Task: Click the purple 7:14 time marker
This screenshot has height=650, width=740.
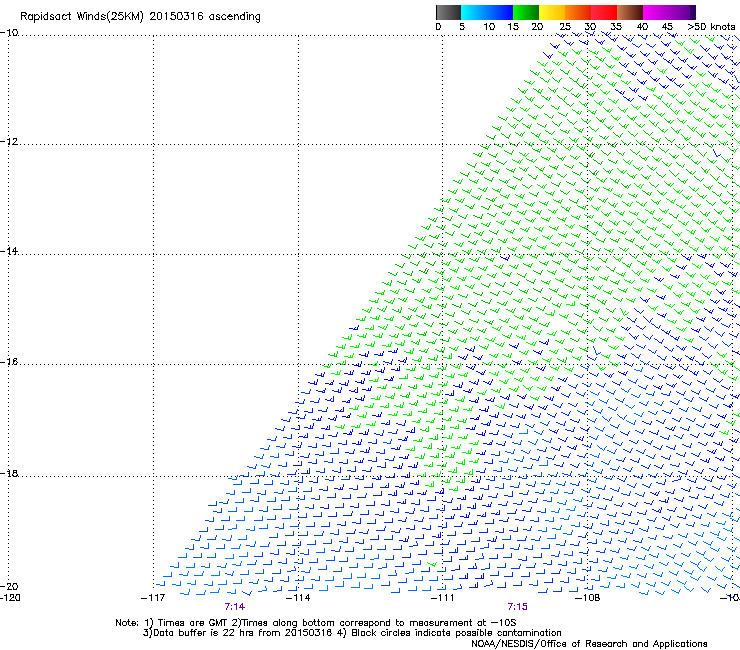Action: click(235, 607)
